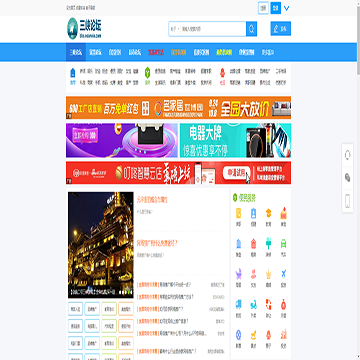Screen dimensions: 360x360
Task: Click the blue post button with pencil icon
Action: pyautogui.click(x=281, y=29)
